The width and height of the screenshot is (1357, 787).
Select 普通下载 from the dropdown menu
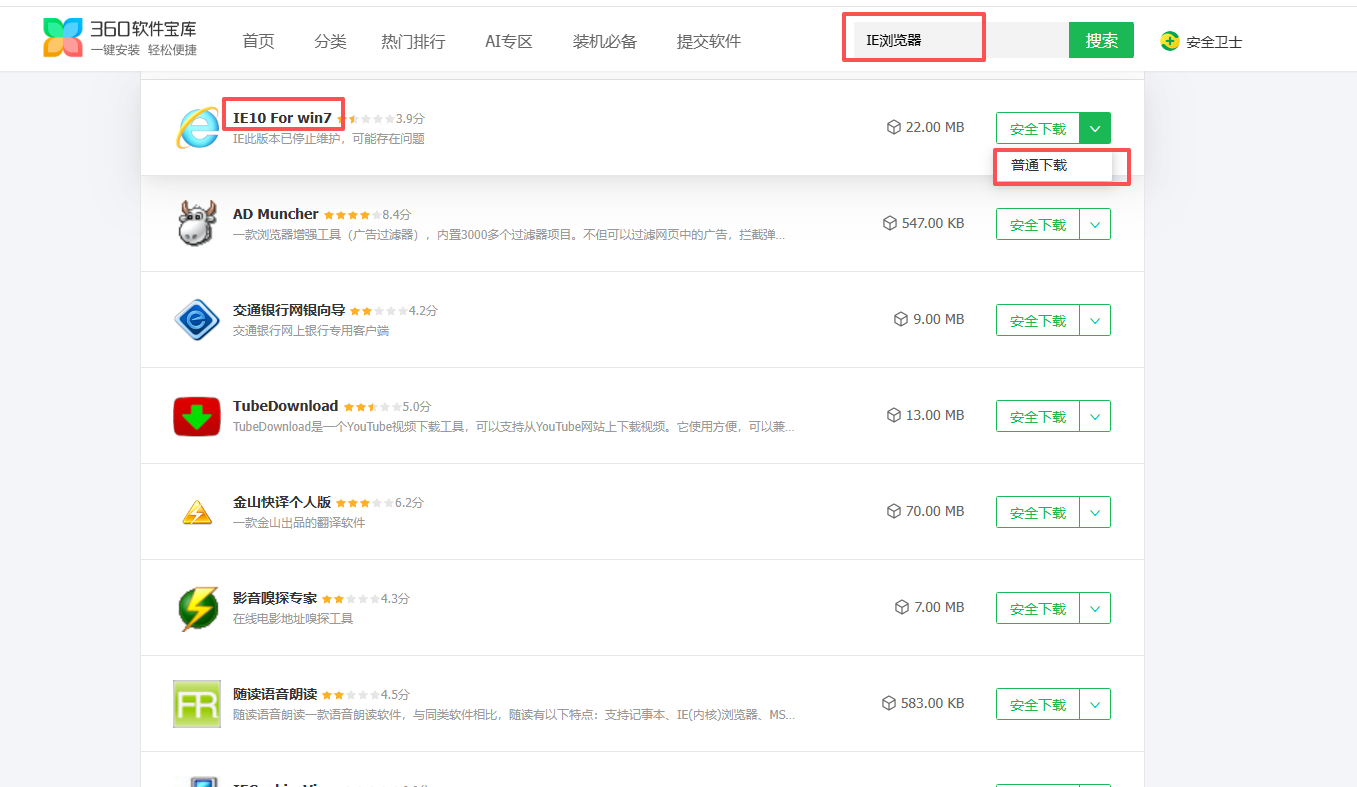tap(1039, 165)
